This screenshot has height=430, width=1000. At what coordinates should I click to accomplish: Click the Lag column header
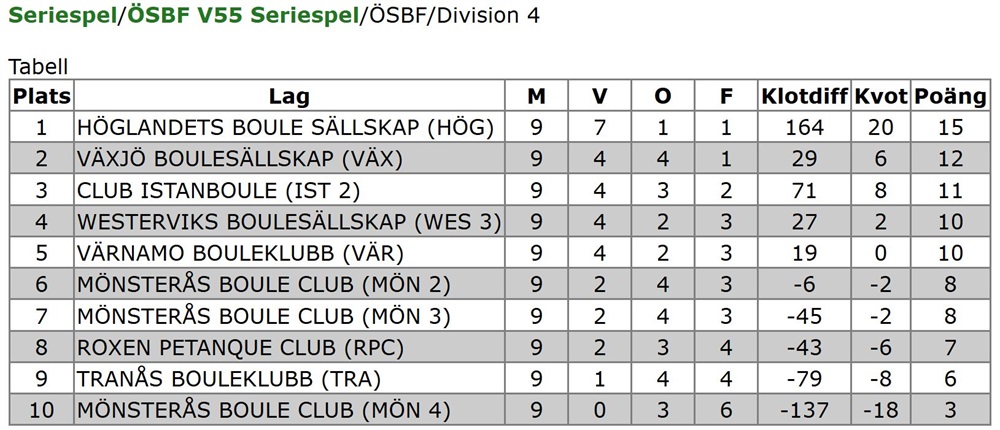[x=289, y=96]
